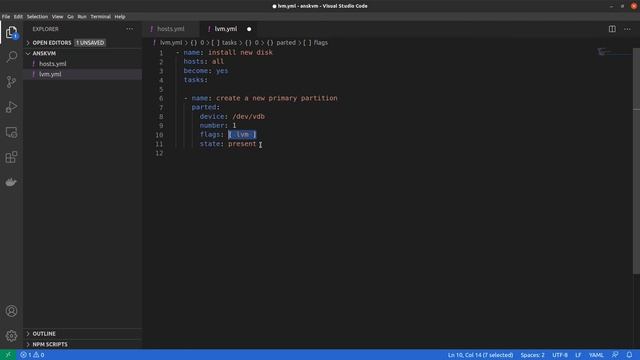Click empty line number 12 in gutter
Screen dimensions: 640x360
pyautogui.click(x=159, y=153)
